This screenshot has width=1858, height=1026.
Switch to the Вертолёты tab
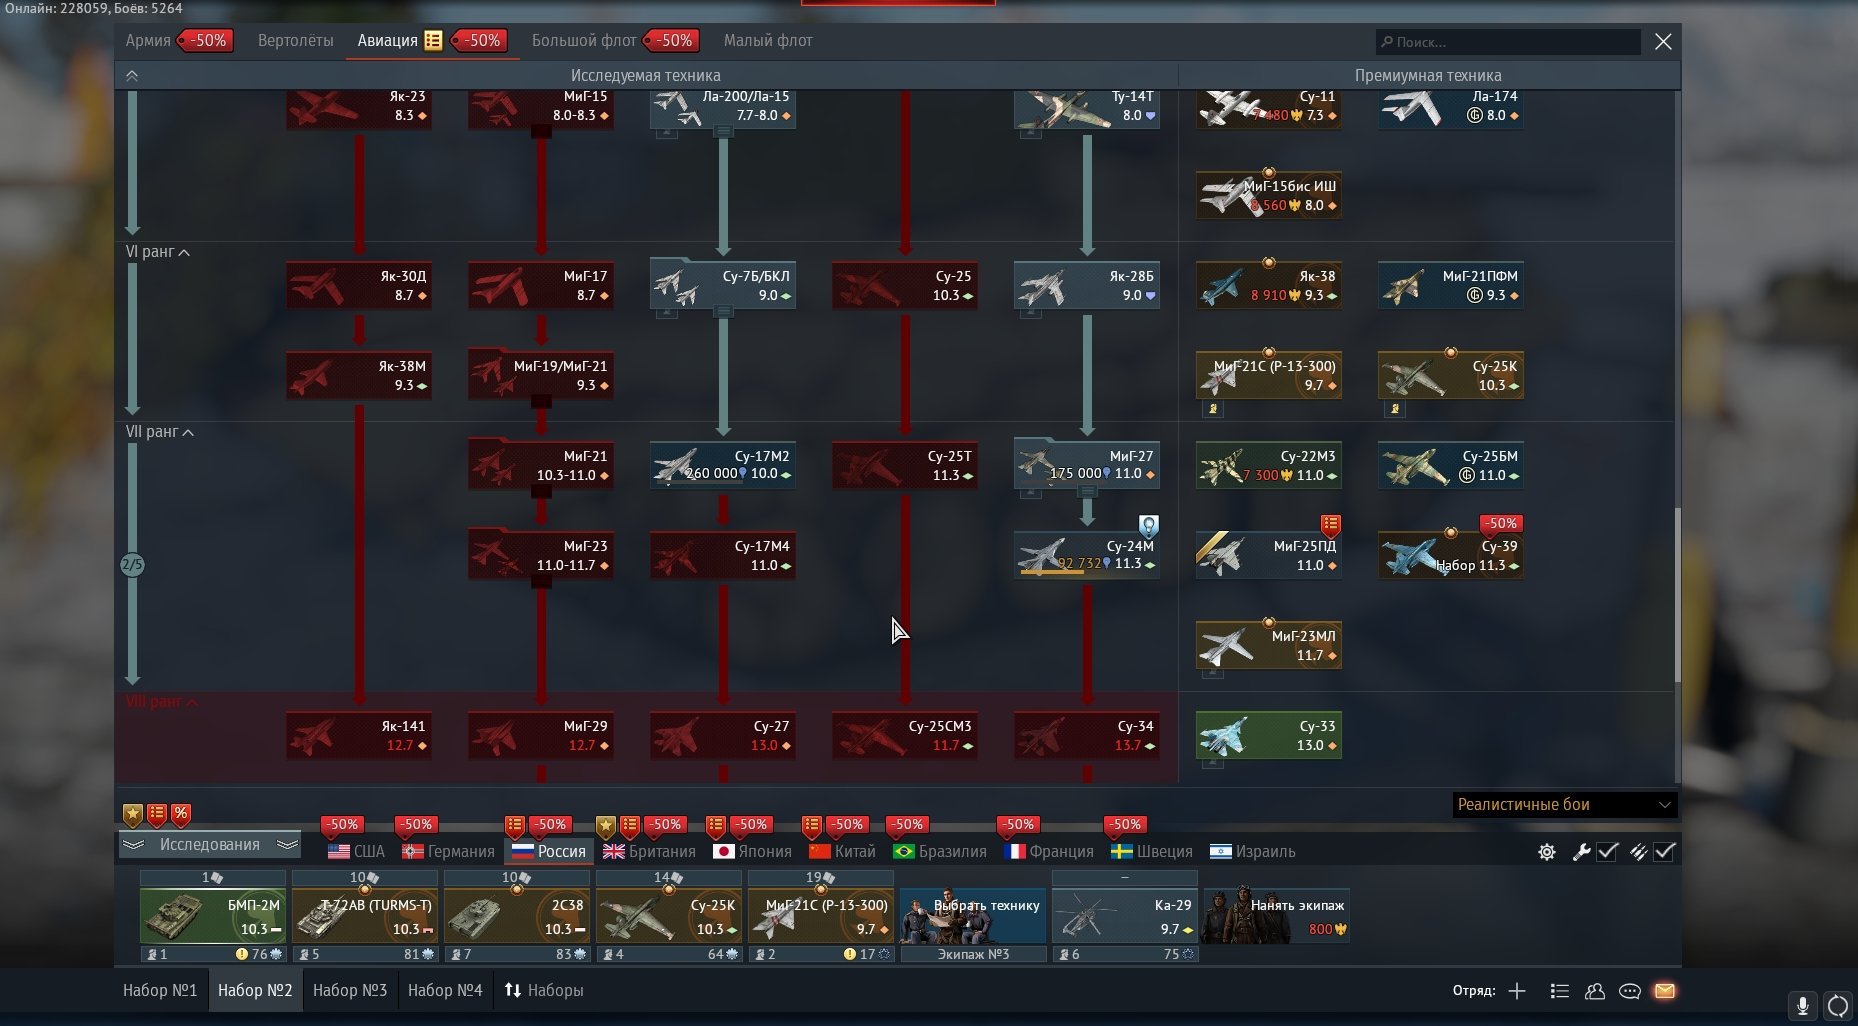click(295, 41)
